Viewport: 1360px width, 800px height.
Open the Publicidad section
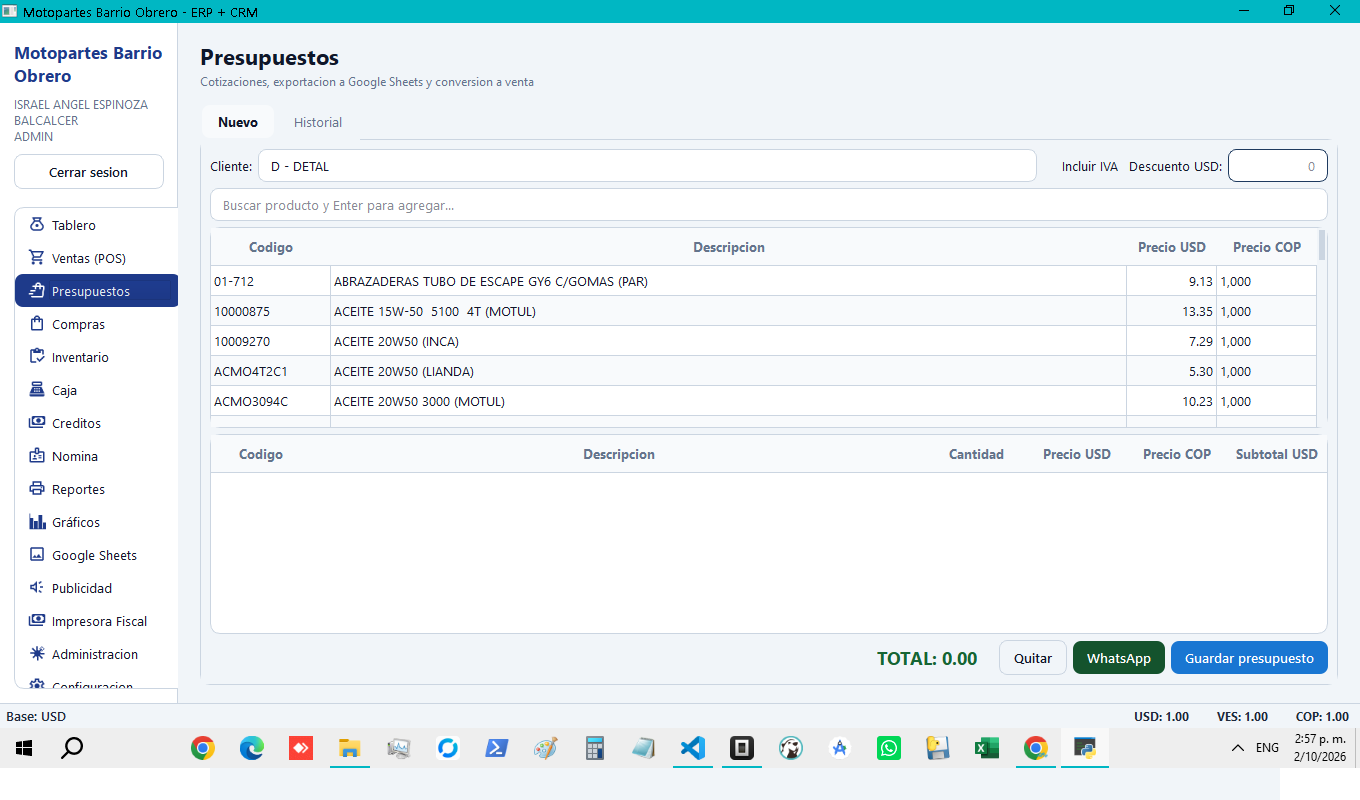pos(96,588)
